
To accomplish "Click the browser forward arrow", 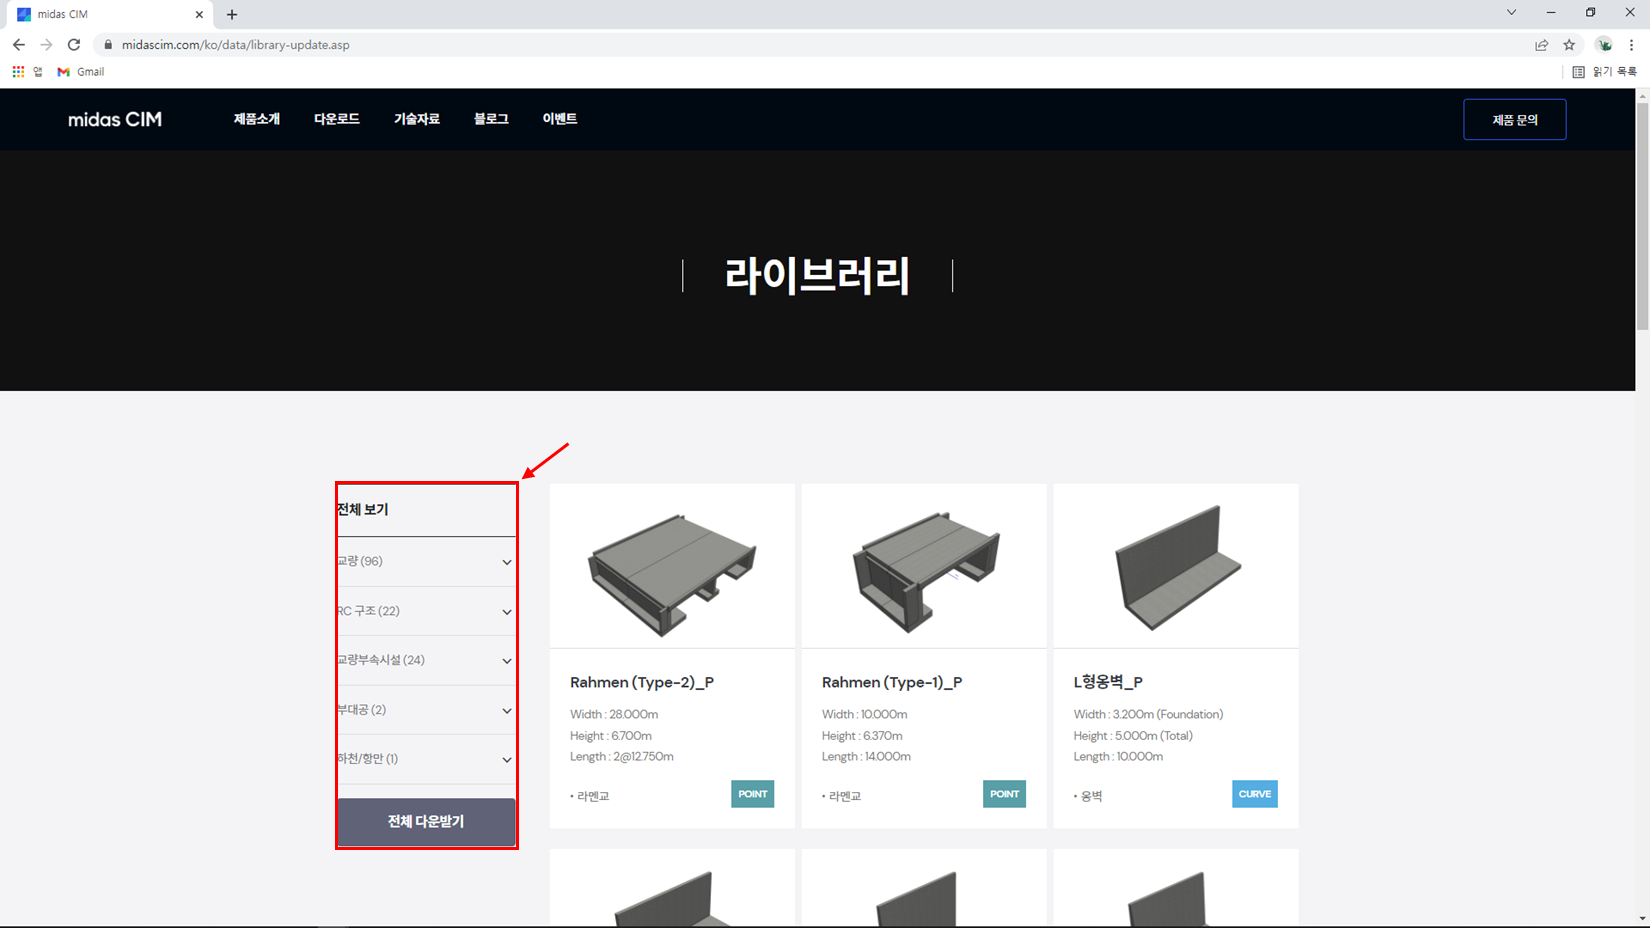I will (x=46, y=45).
